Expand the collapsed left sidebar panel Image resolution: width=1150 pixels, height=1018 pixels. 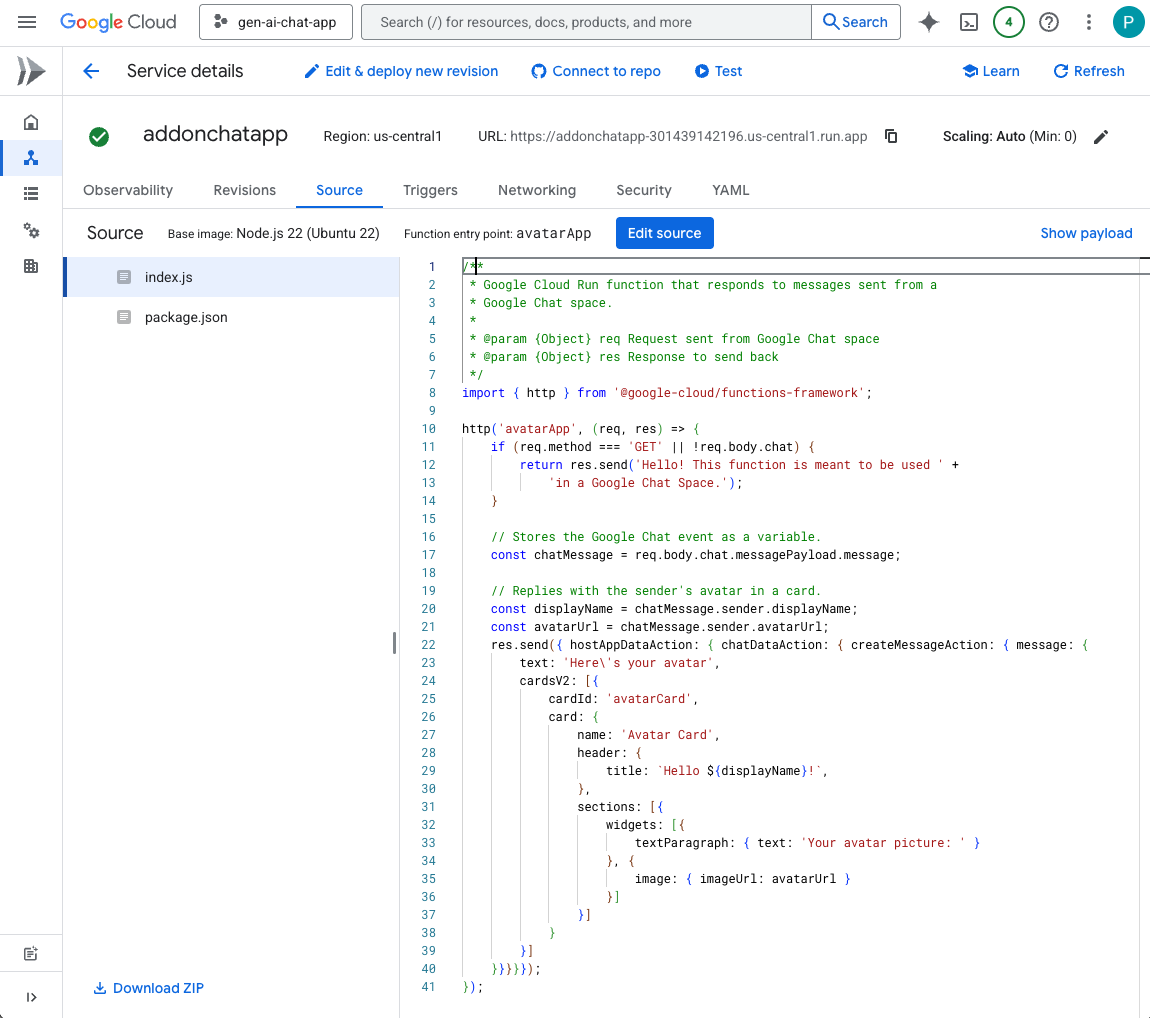point(31,997)
